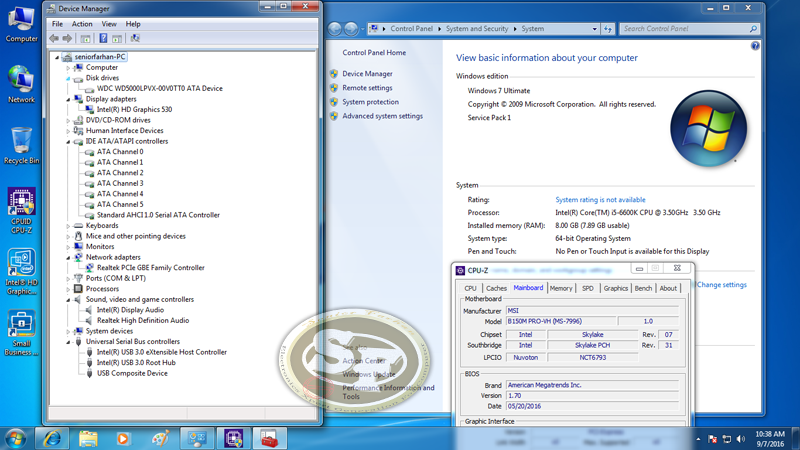The width and height of the screenshot is (800, 450).
Task: Collapse the Network adapters node
Action: pos(68,258)
